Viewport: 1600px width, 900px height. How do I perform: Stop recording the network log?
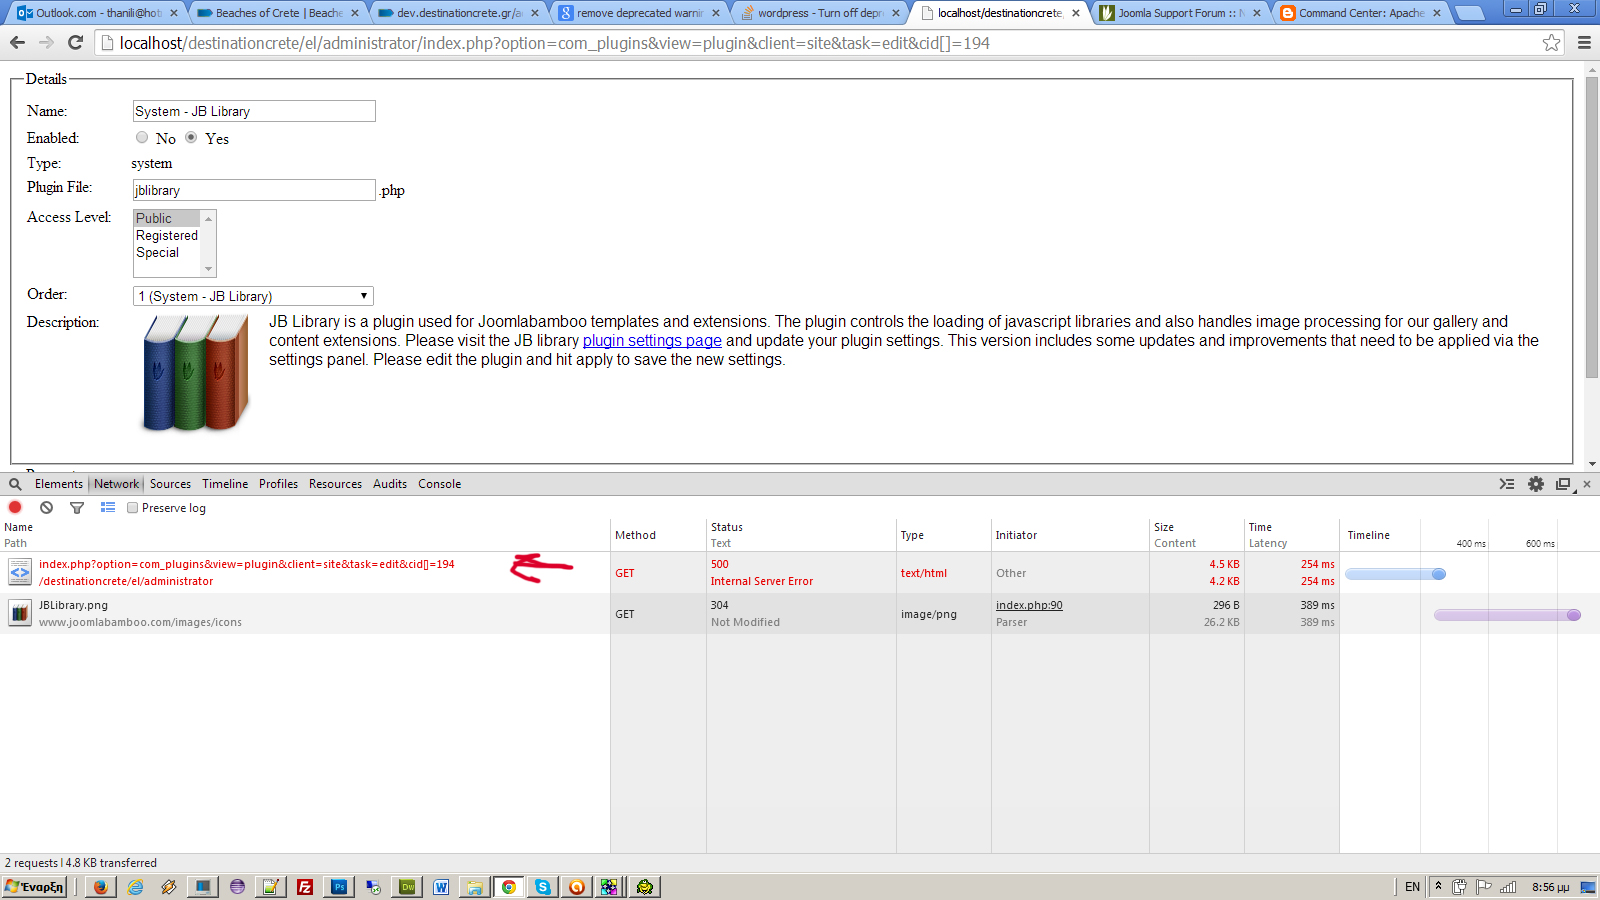[x=15, y=508]
